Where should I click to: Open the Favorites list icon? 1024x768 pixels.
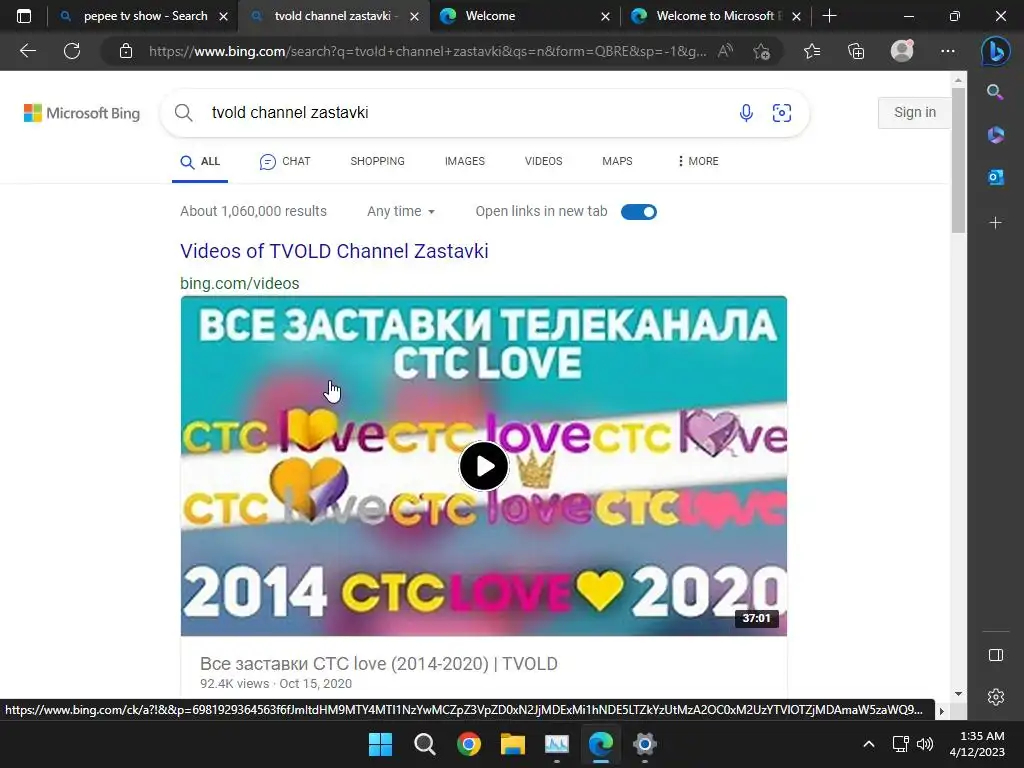tap(812, 51)
